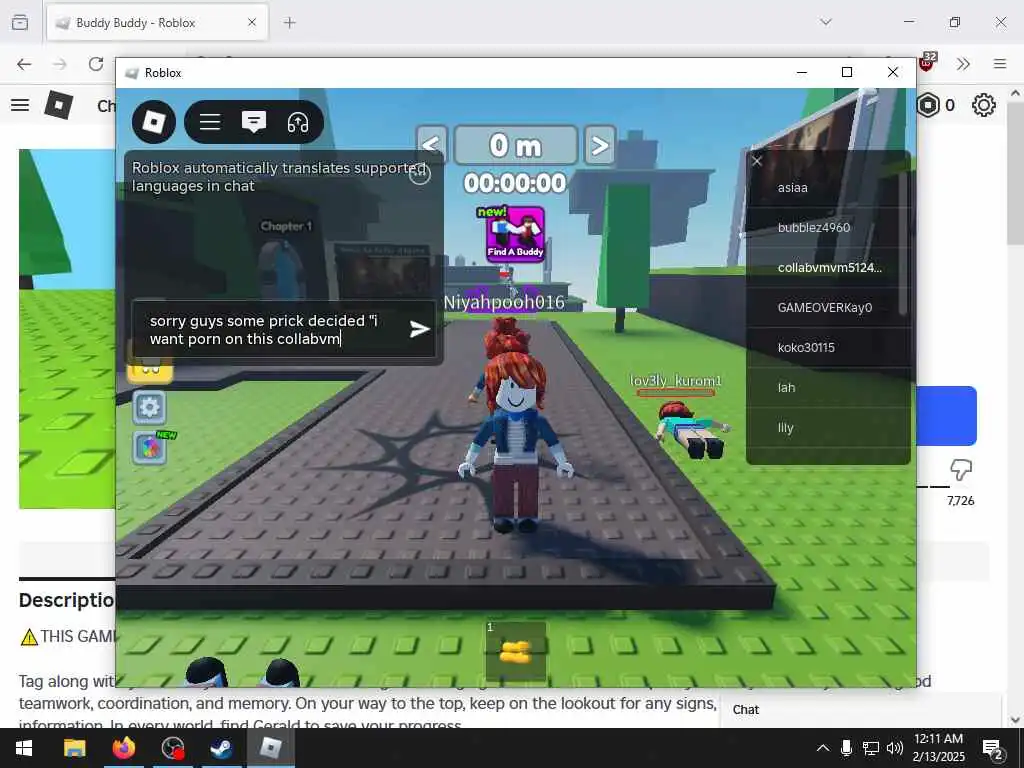The image size is (1024, 768).
Task: Click the taskbar clock and date
Action: point(939,748)
